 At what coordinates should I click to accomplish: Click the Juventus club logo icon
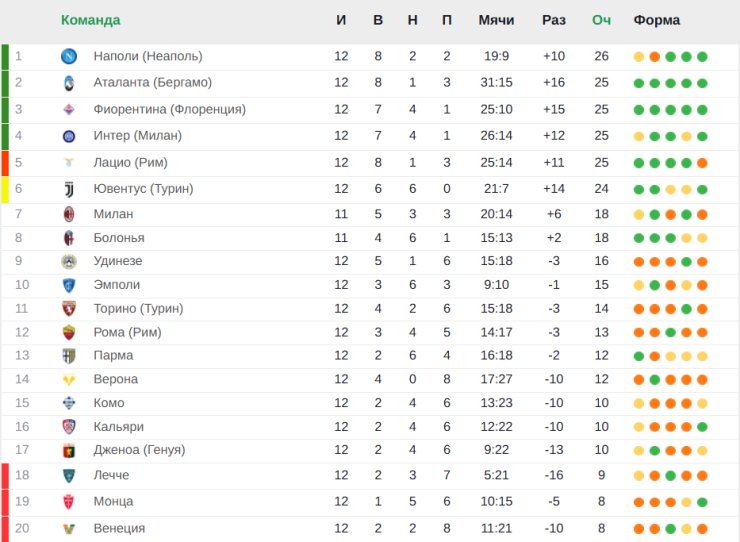tap(68, 189)
